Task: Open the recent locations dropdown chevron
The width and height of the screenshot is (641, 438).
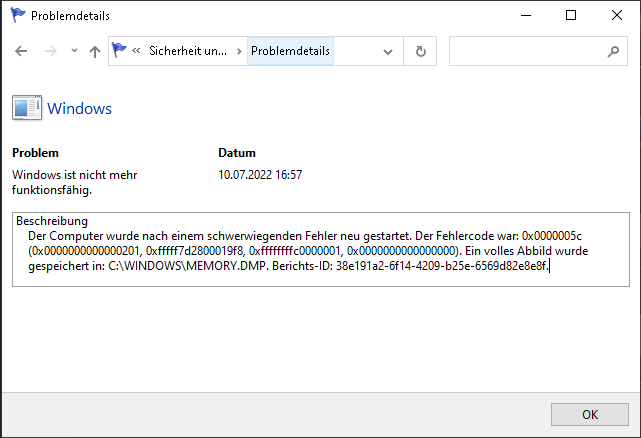Action: (74, 51)
